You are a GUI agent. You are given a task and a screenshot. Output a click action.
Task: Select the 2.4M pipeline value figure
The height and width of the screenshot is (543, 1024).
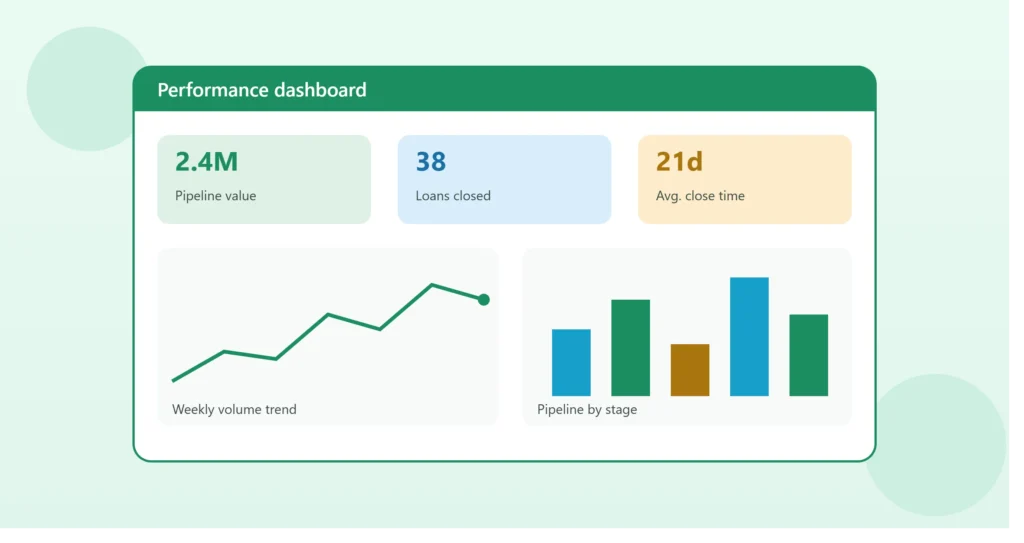[206, 161]
